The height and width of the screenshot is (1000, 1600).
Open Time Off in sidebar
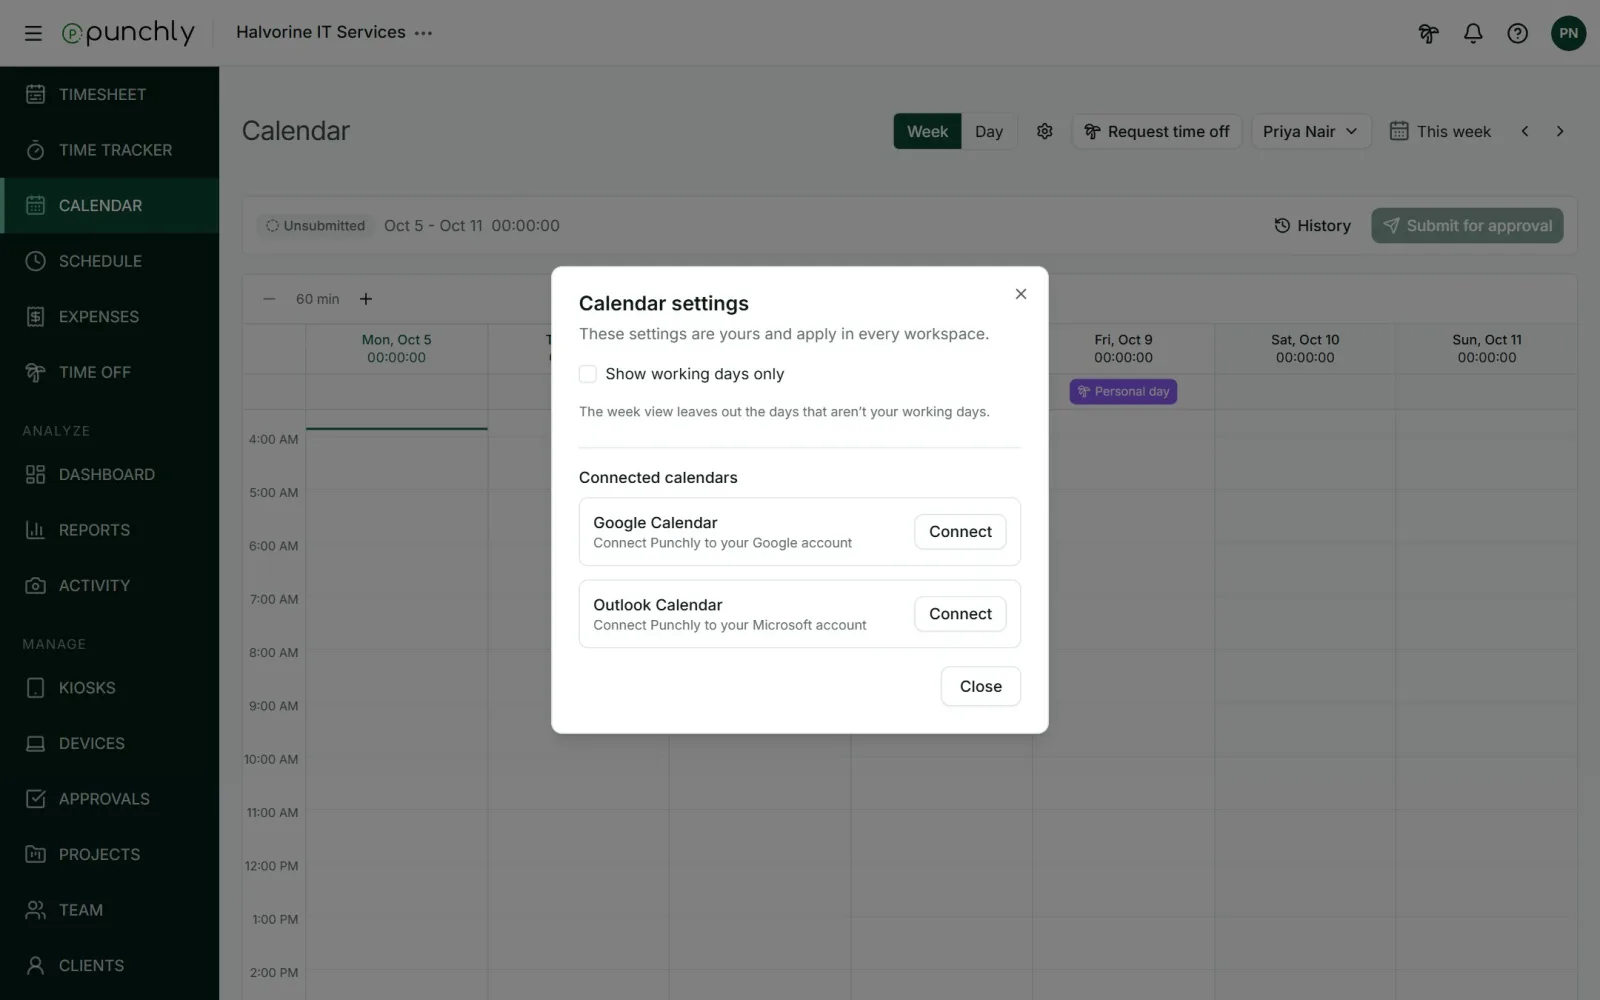click(110, 372)
